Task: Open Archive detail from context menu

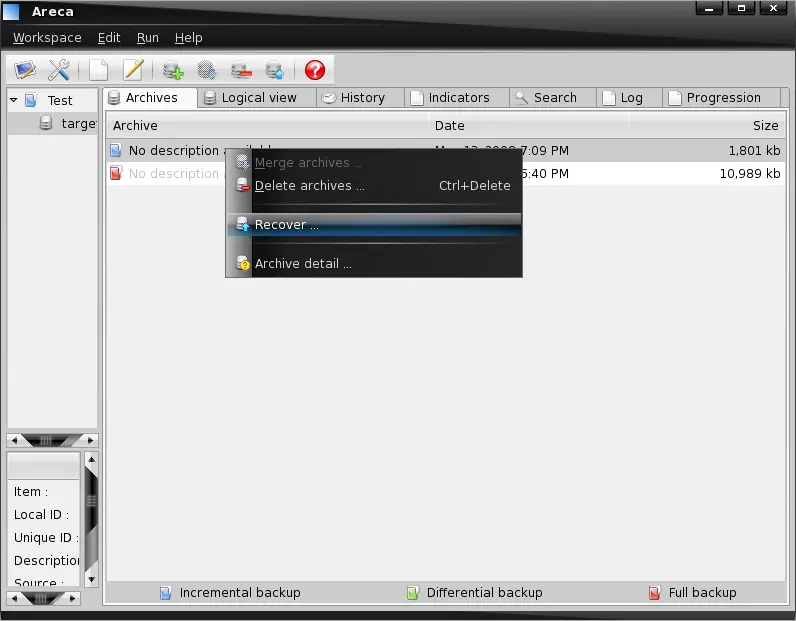Action: click(x=374, y=264)
